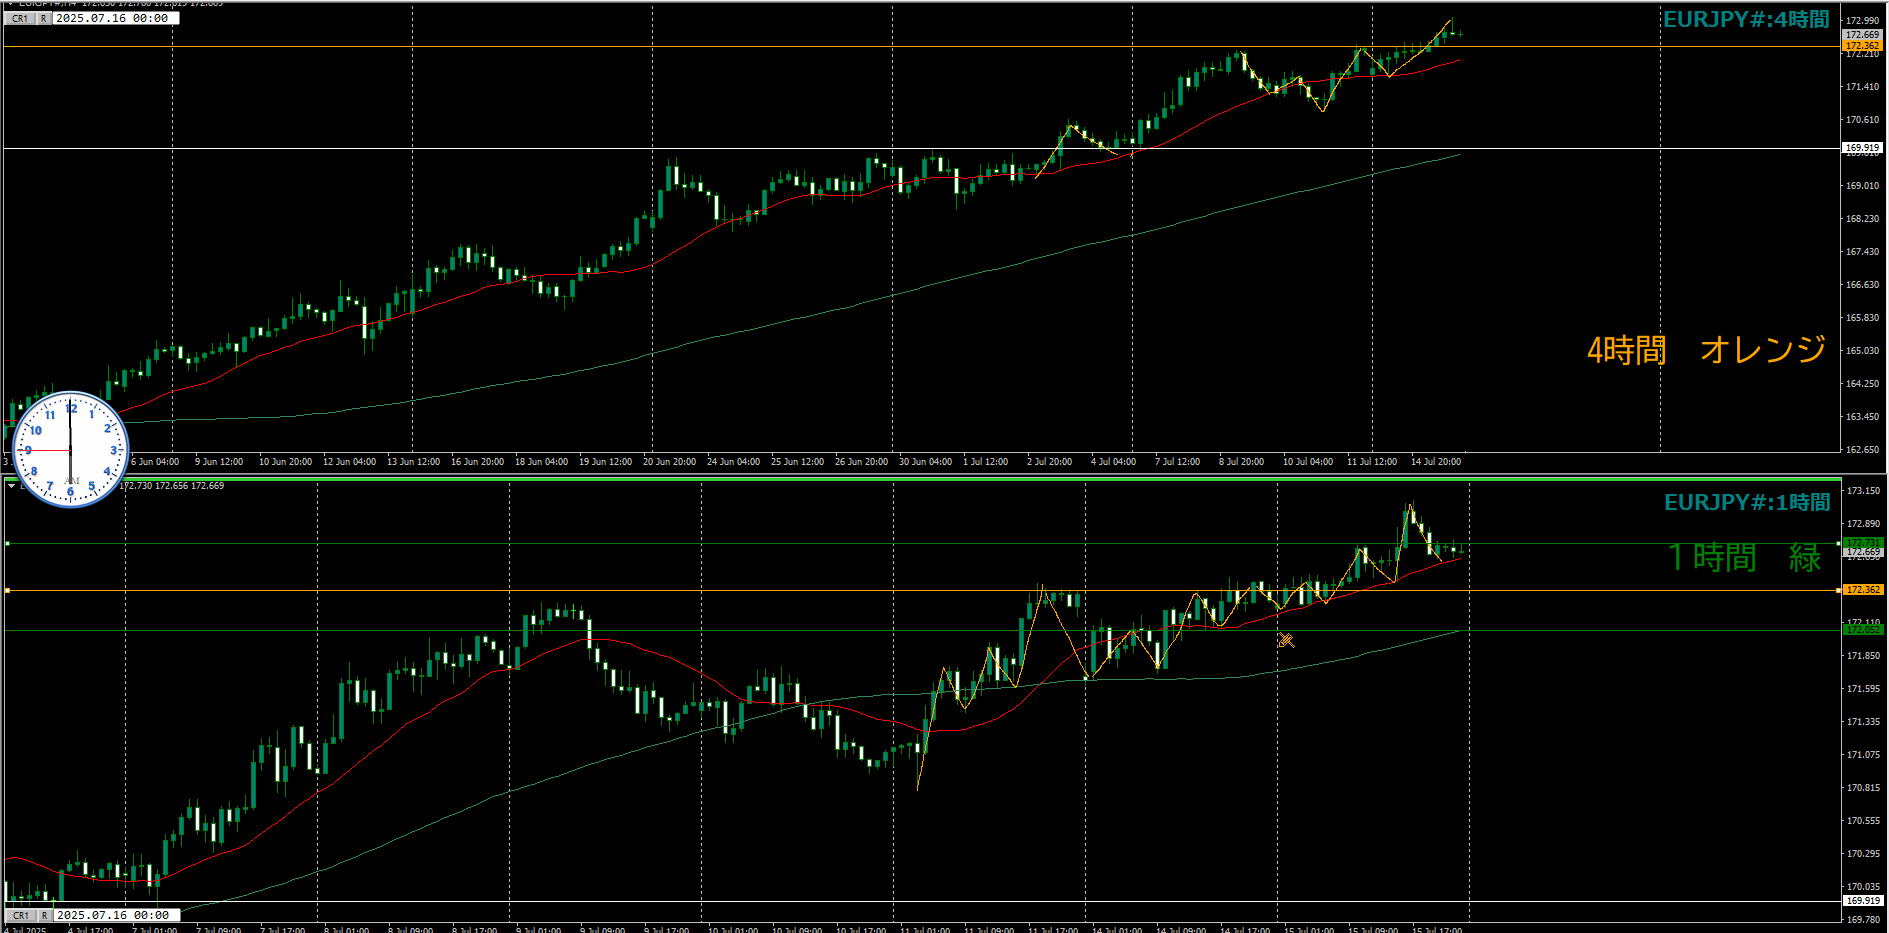Click the white handle at the left end of the upper green line in the lower chart
Screen dimensions: 1889x933
click(7, 543)
